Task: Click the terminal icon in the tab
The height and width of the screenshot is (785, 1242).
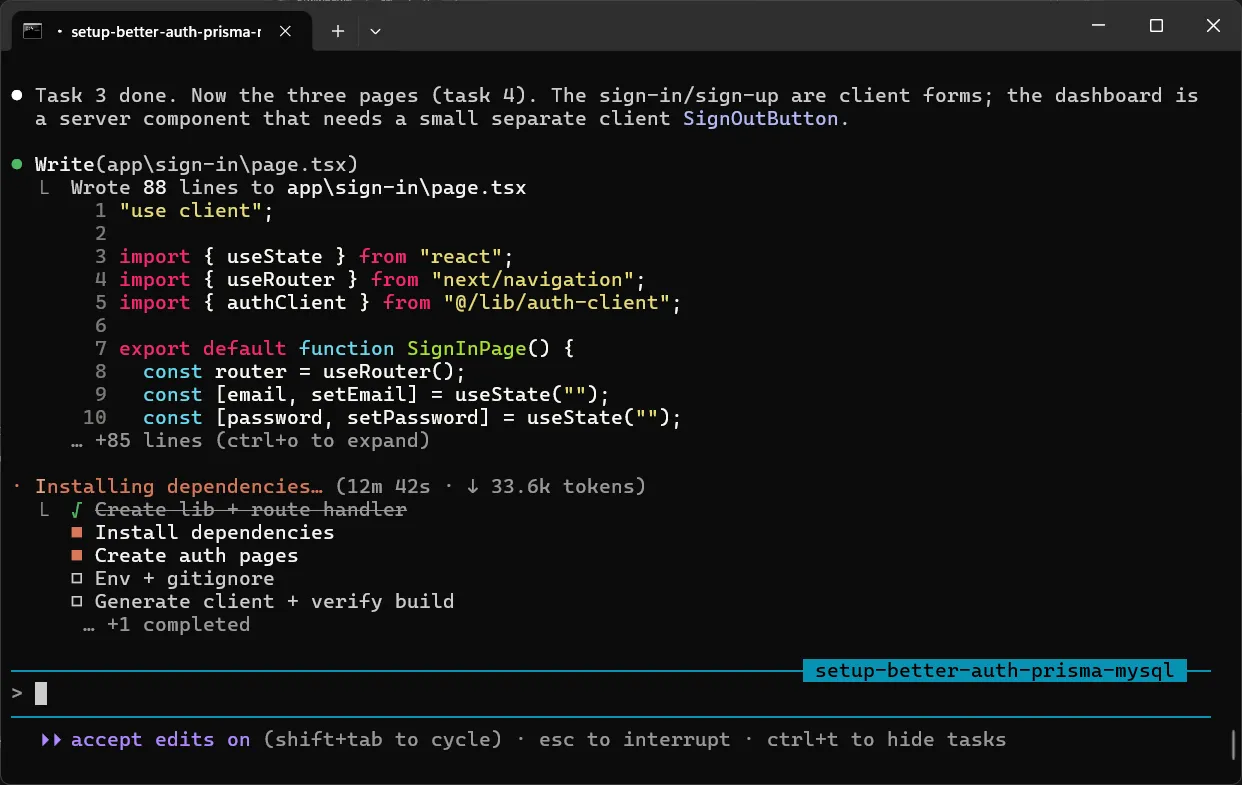Action: point(32,31)
